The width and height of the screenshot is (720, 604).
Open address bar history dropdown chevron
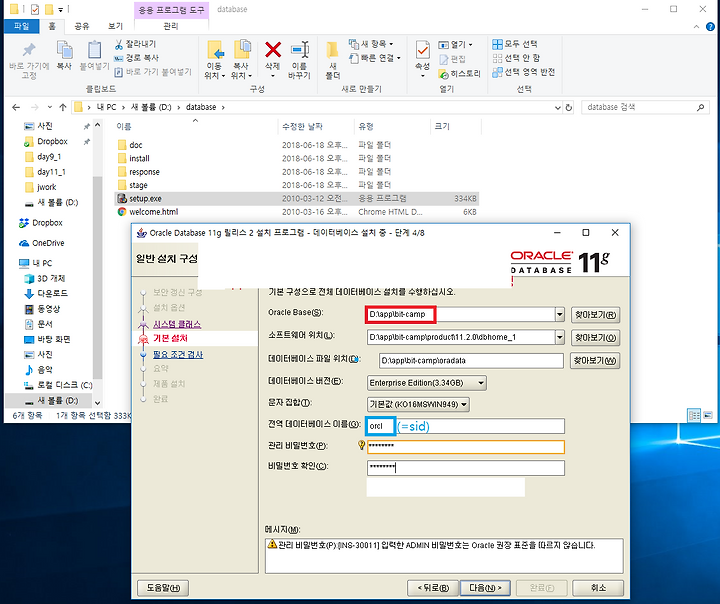tap(557, 107)
